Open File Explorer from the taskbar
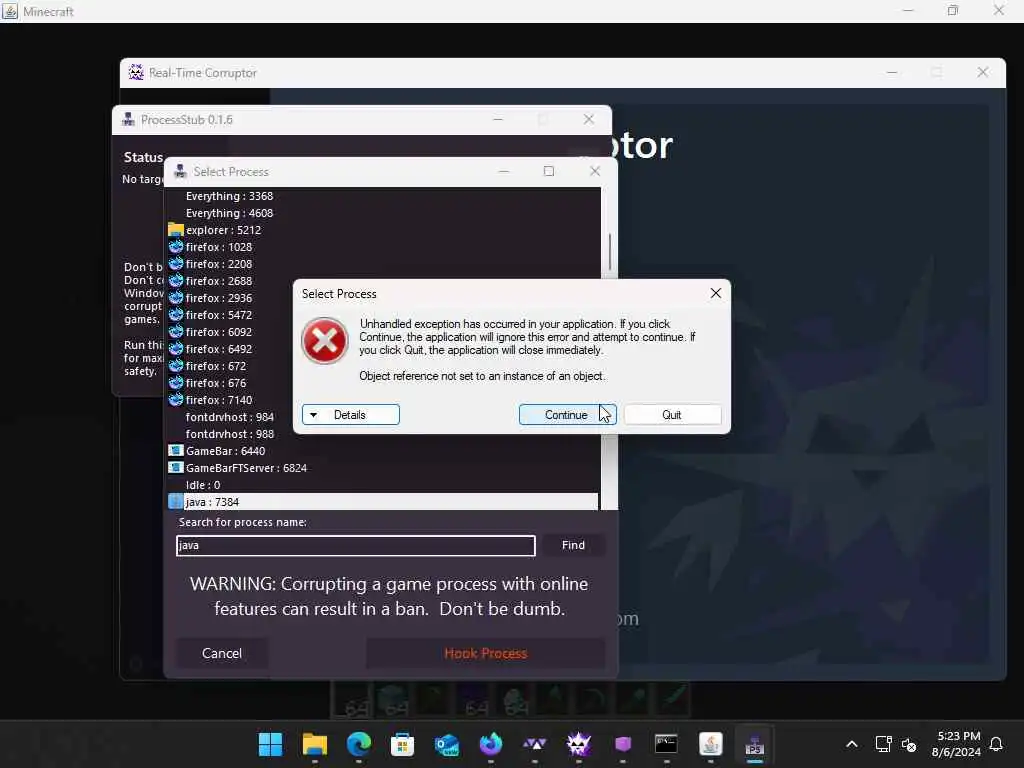The image size is (1024, 768). click(x=315, y=744)
